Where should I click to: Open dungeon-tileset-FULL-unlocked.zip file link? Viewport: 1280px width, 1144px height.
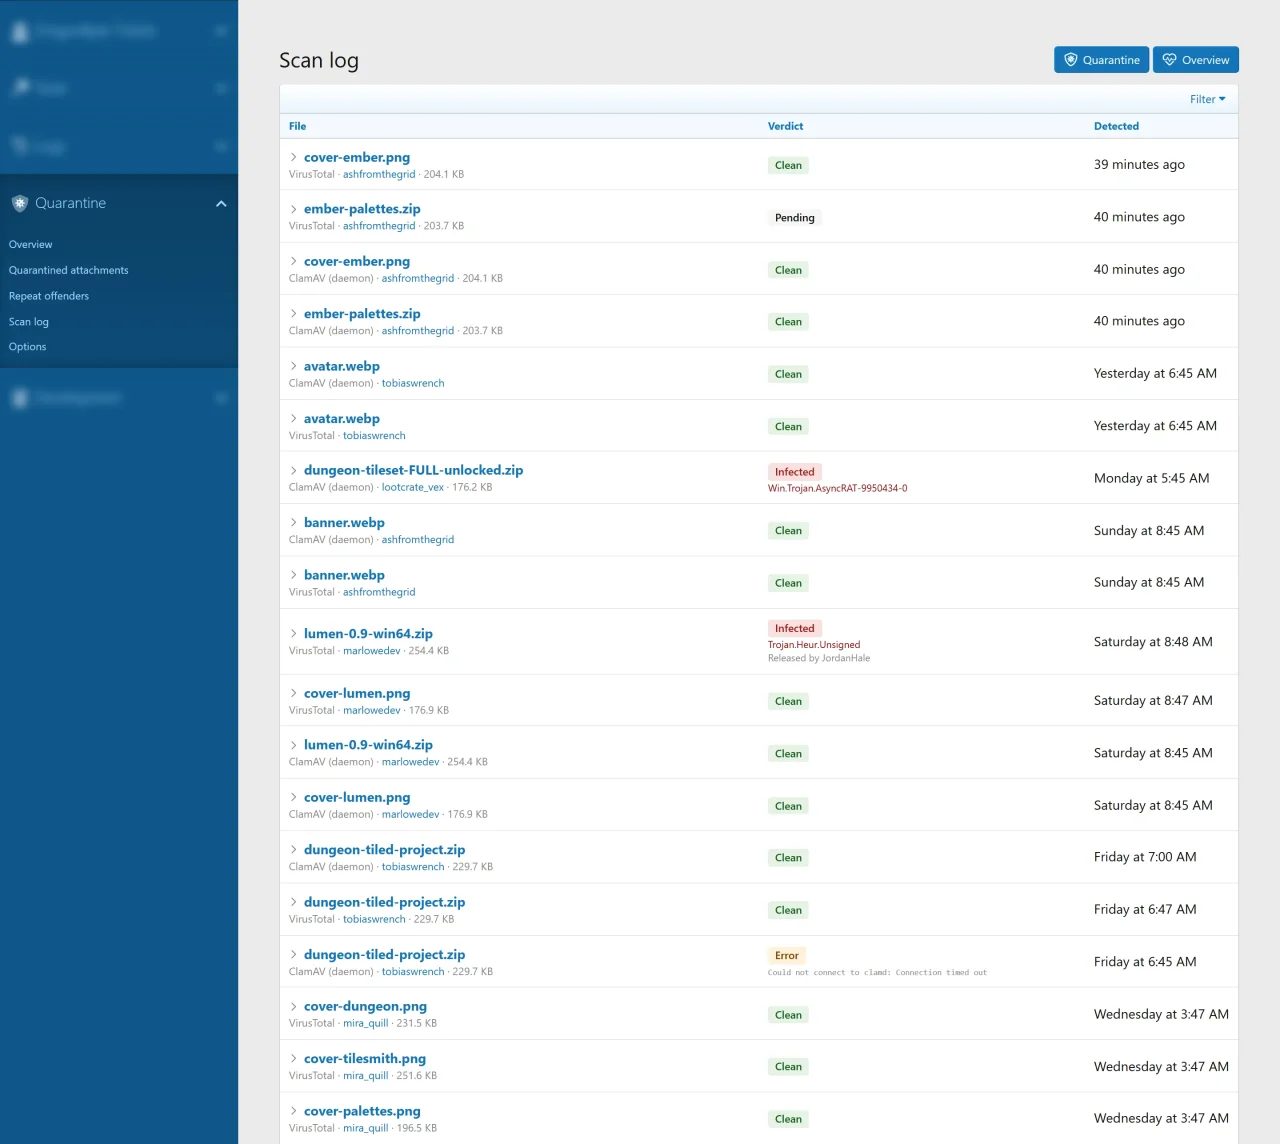click(413, 470)
